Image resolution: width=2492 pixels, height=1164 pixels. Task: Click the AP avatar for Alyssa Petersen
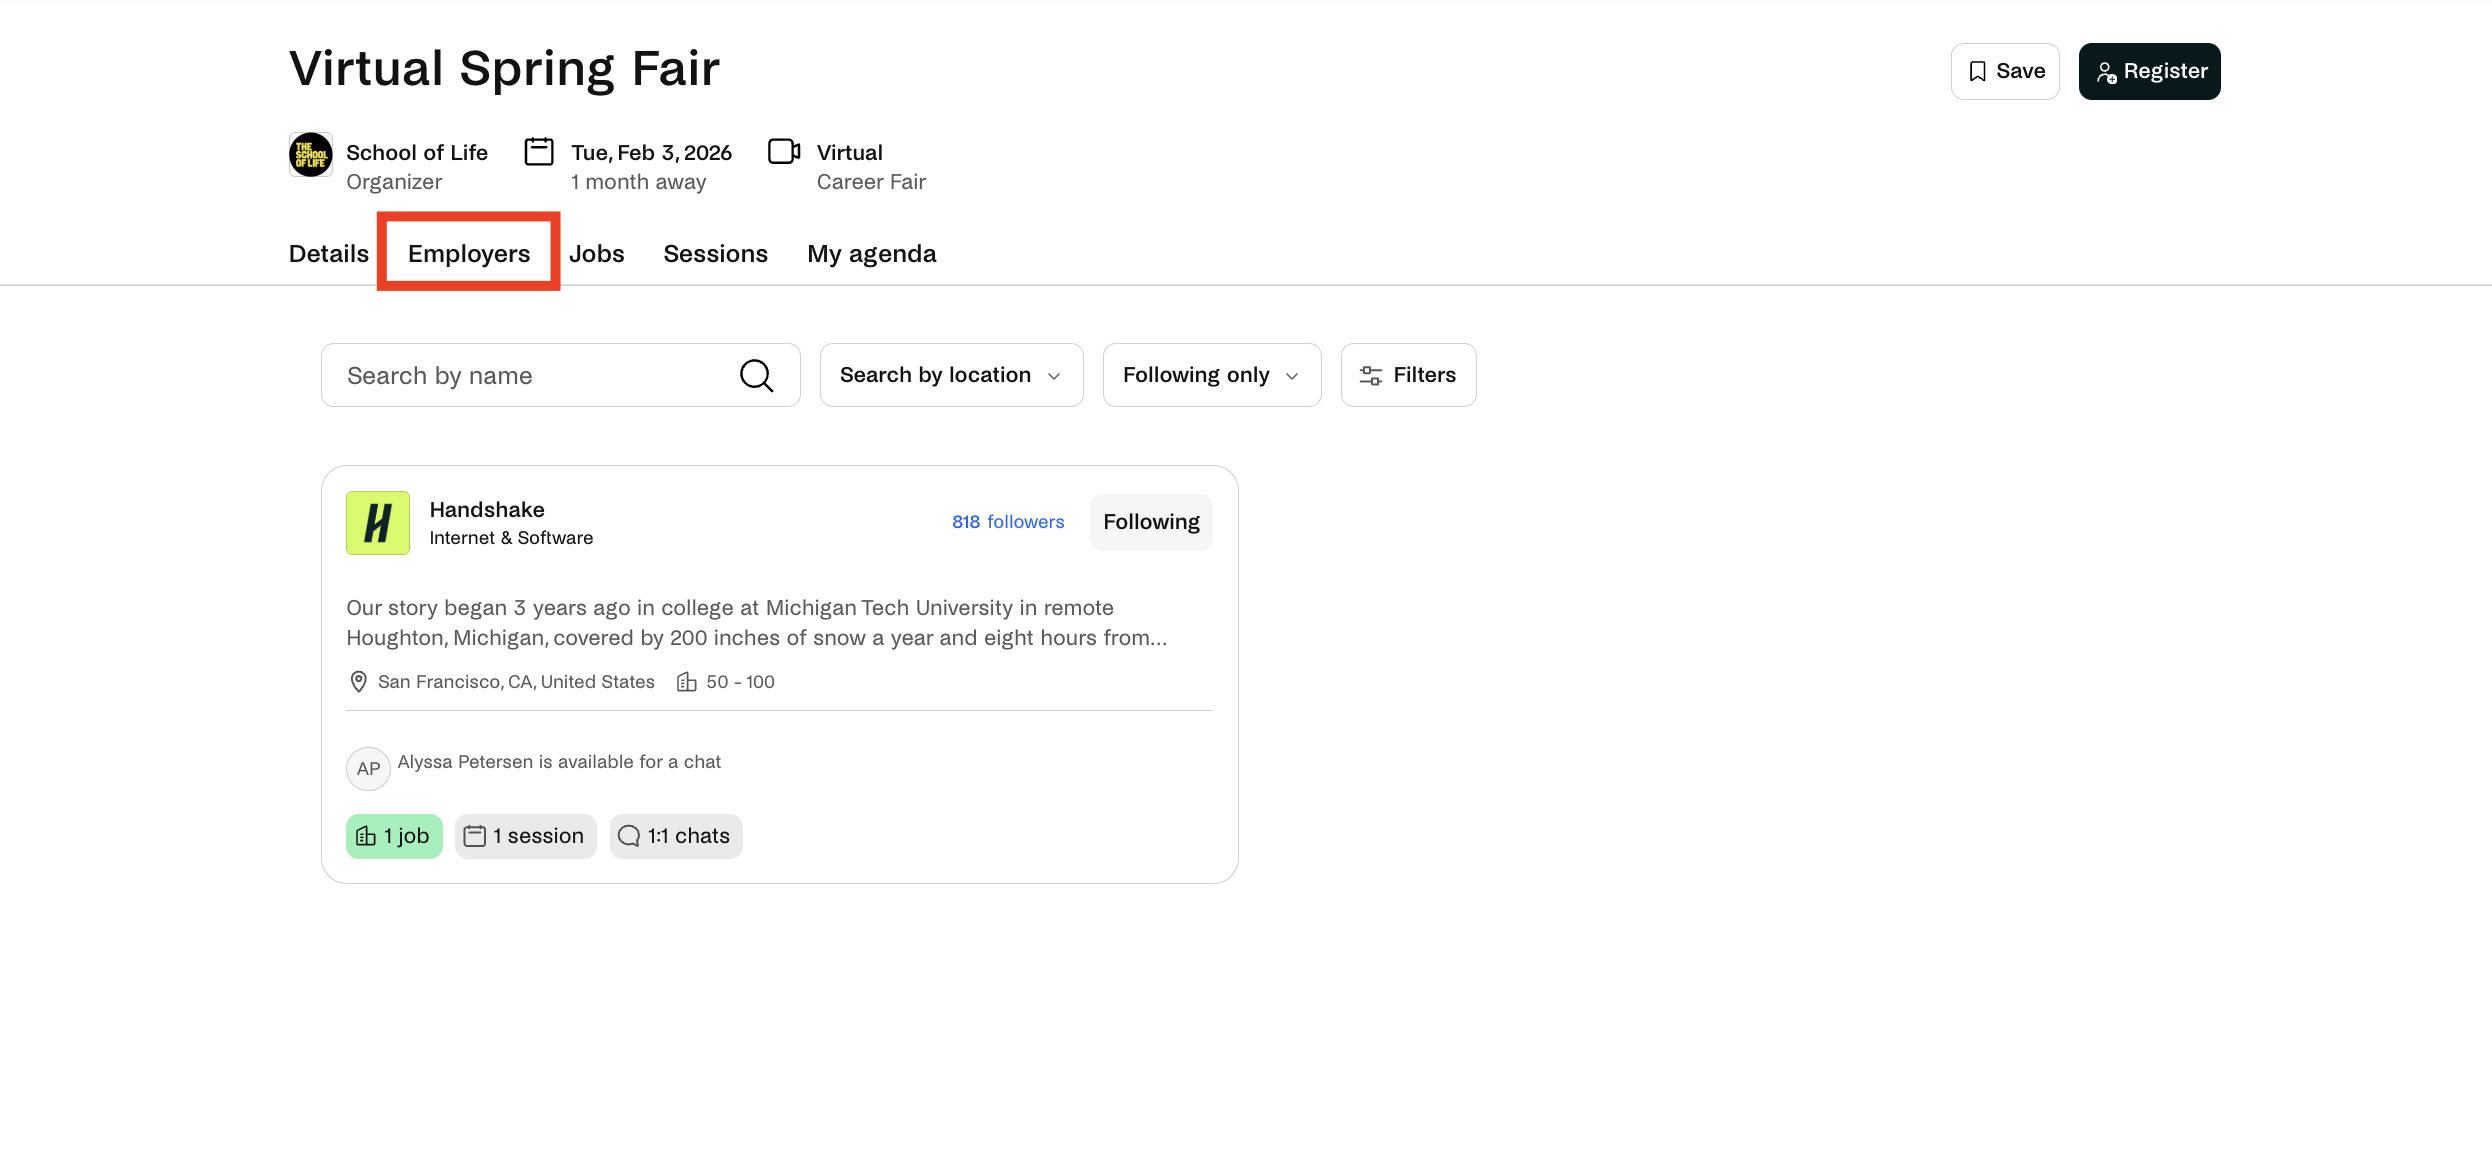[368, 769]
